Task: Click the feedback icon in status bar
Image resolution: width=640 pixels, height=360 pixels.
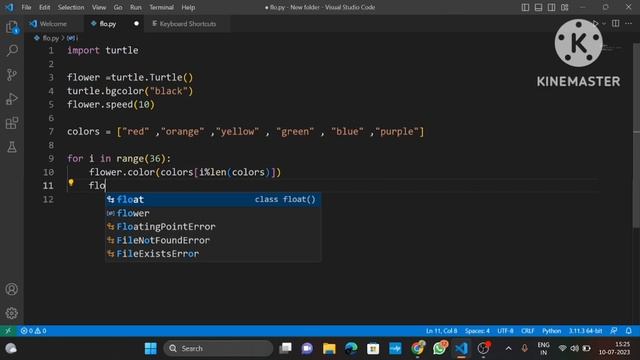Action: click(614, 331)
